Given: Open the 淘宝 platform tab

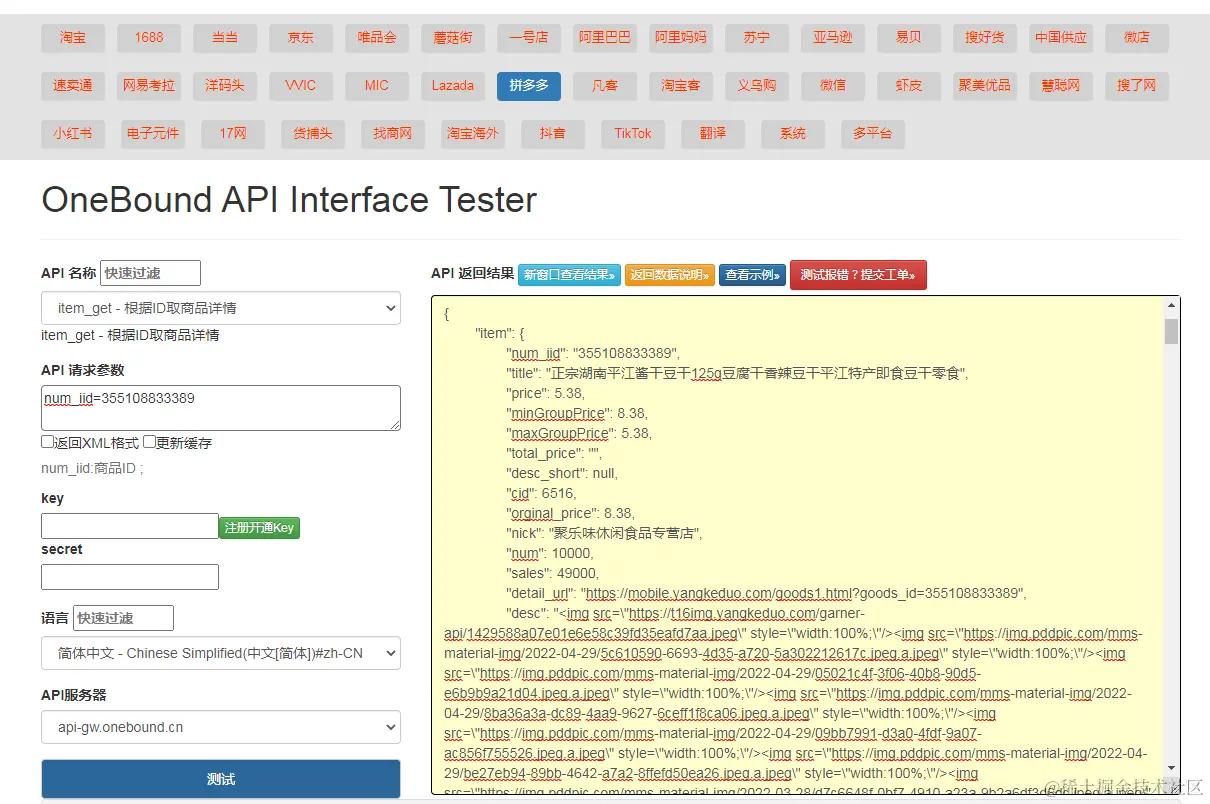Looking at the screenshot, I should click(x=73, y=38).
